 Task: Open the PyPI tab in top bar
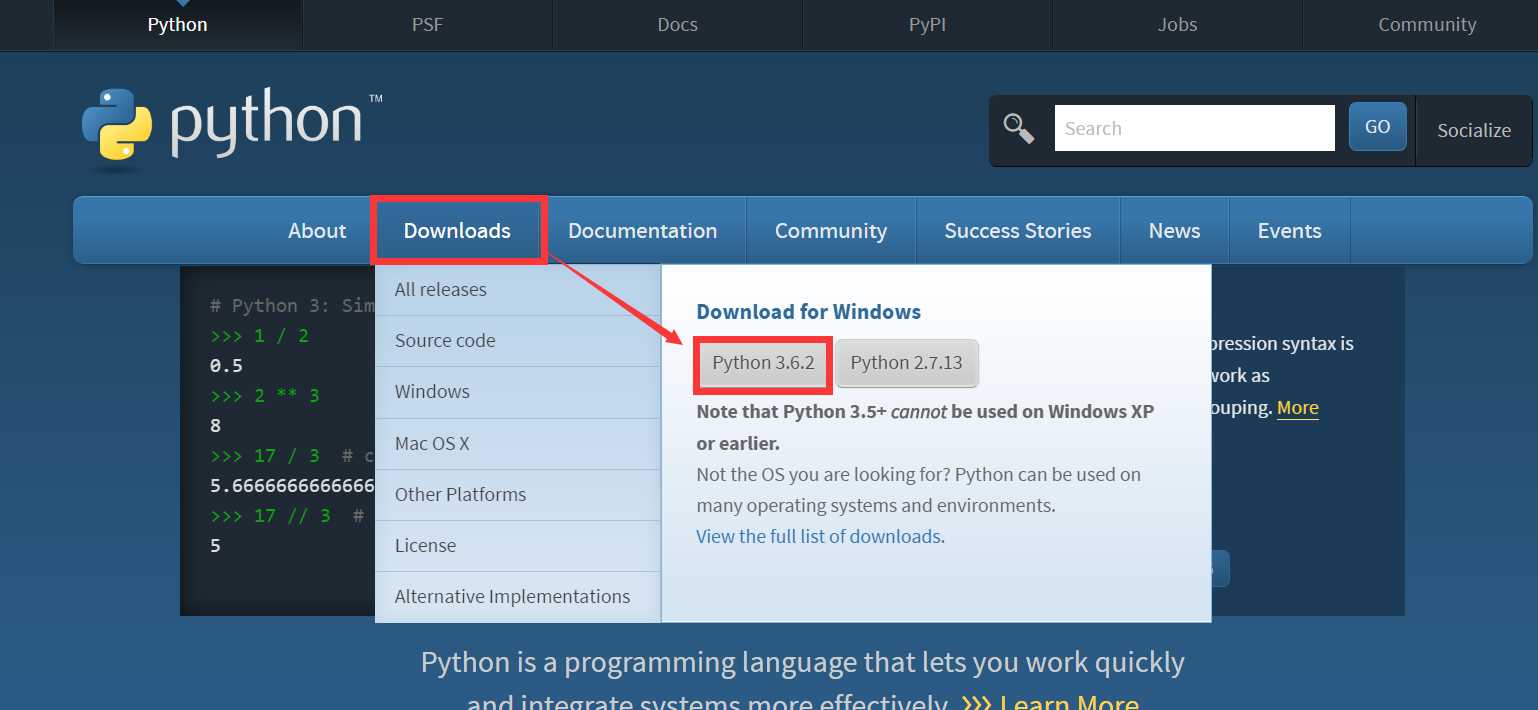(927, 25)
